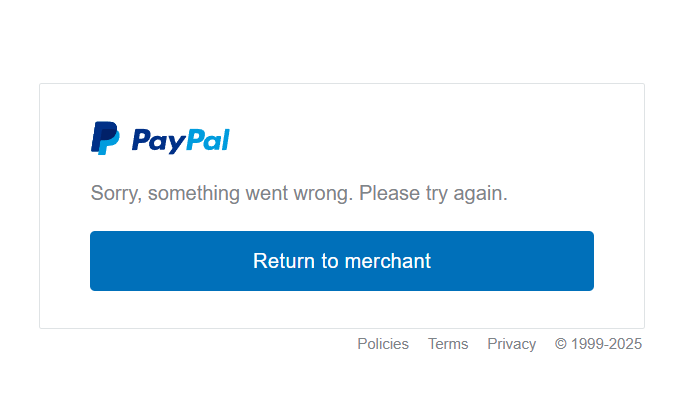
Task: Click the copyright © symbol in footer
Action: (x=561, y=344)
